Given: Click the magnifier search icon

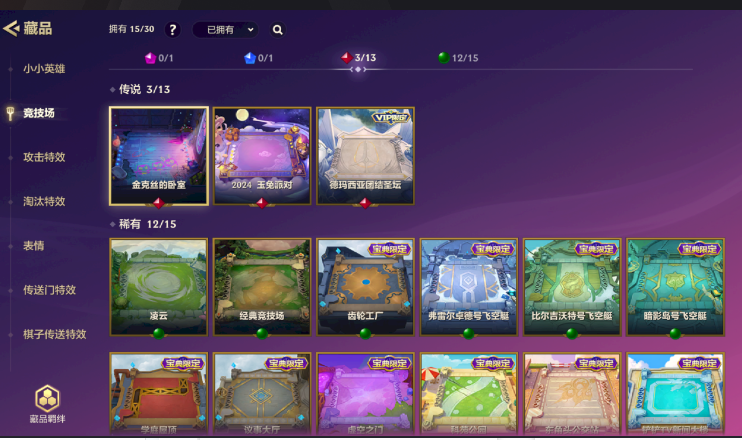Looking at the screenshot, I should [278, 30].
